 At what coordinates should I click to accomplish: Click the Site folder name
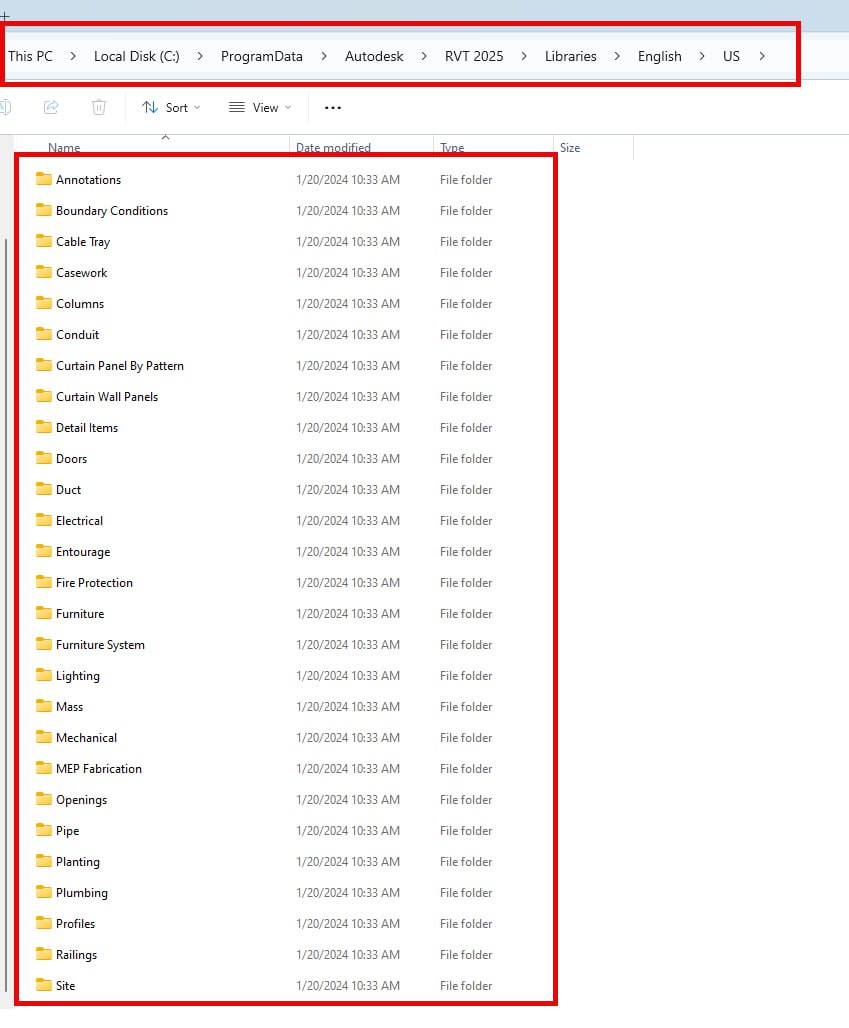(x=66, y=985)
